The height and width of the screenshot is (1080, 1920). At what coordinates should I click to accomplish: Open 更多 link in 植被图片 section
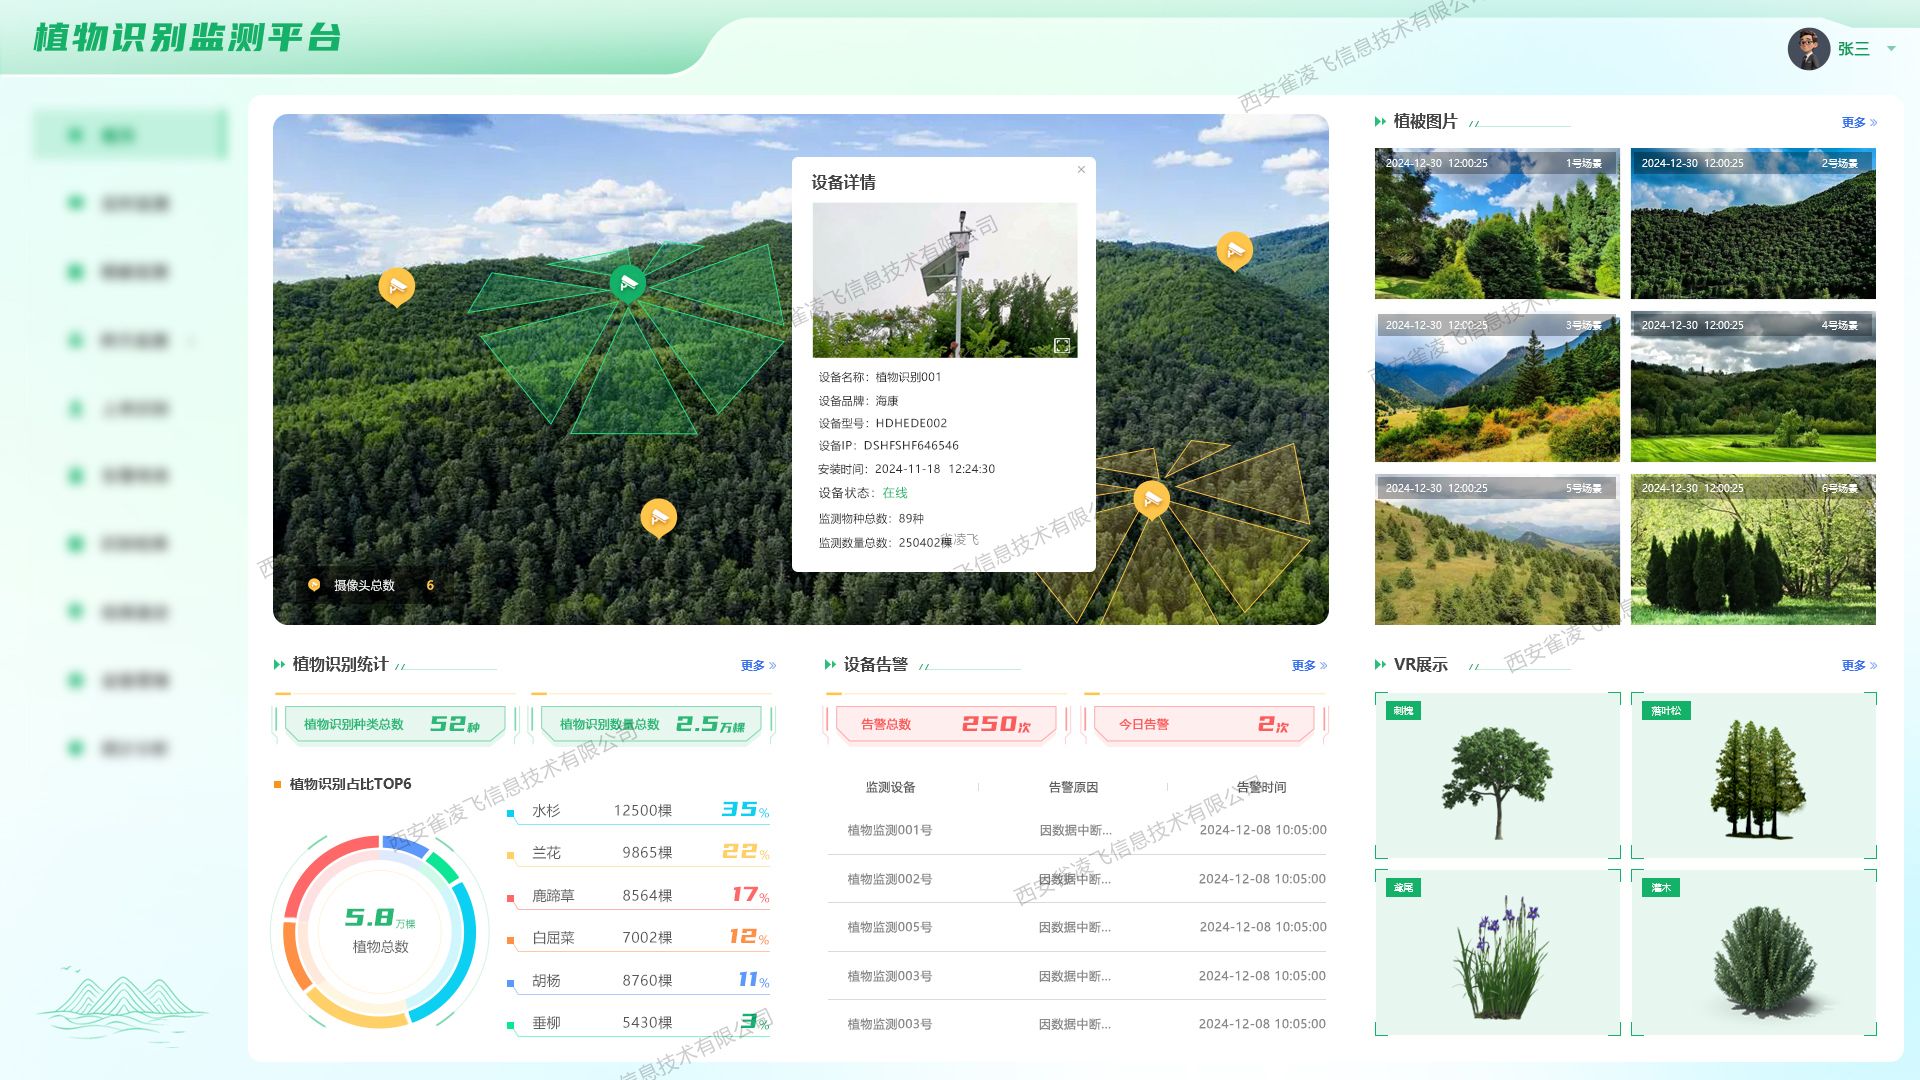pyautogui.click(x=1858, y=122)
